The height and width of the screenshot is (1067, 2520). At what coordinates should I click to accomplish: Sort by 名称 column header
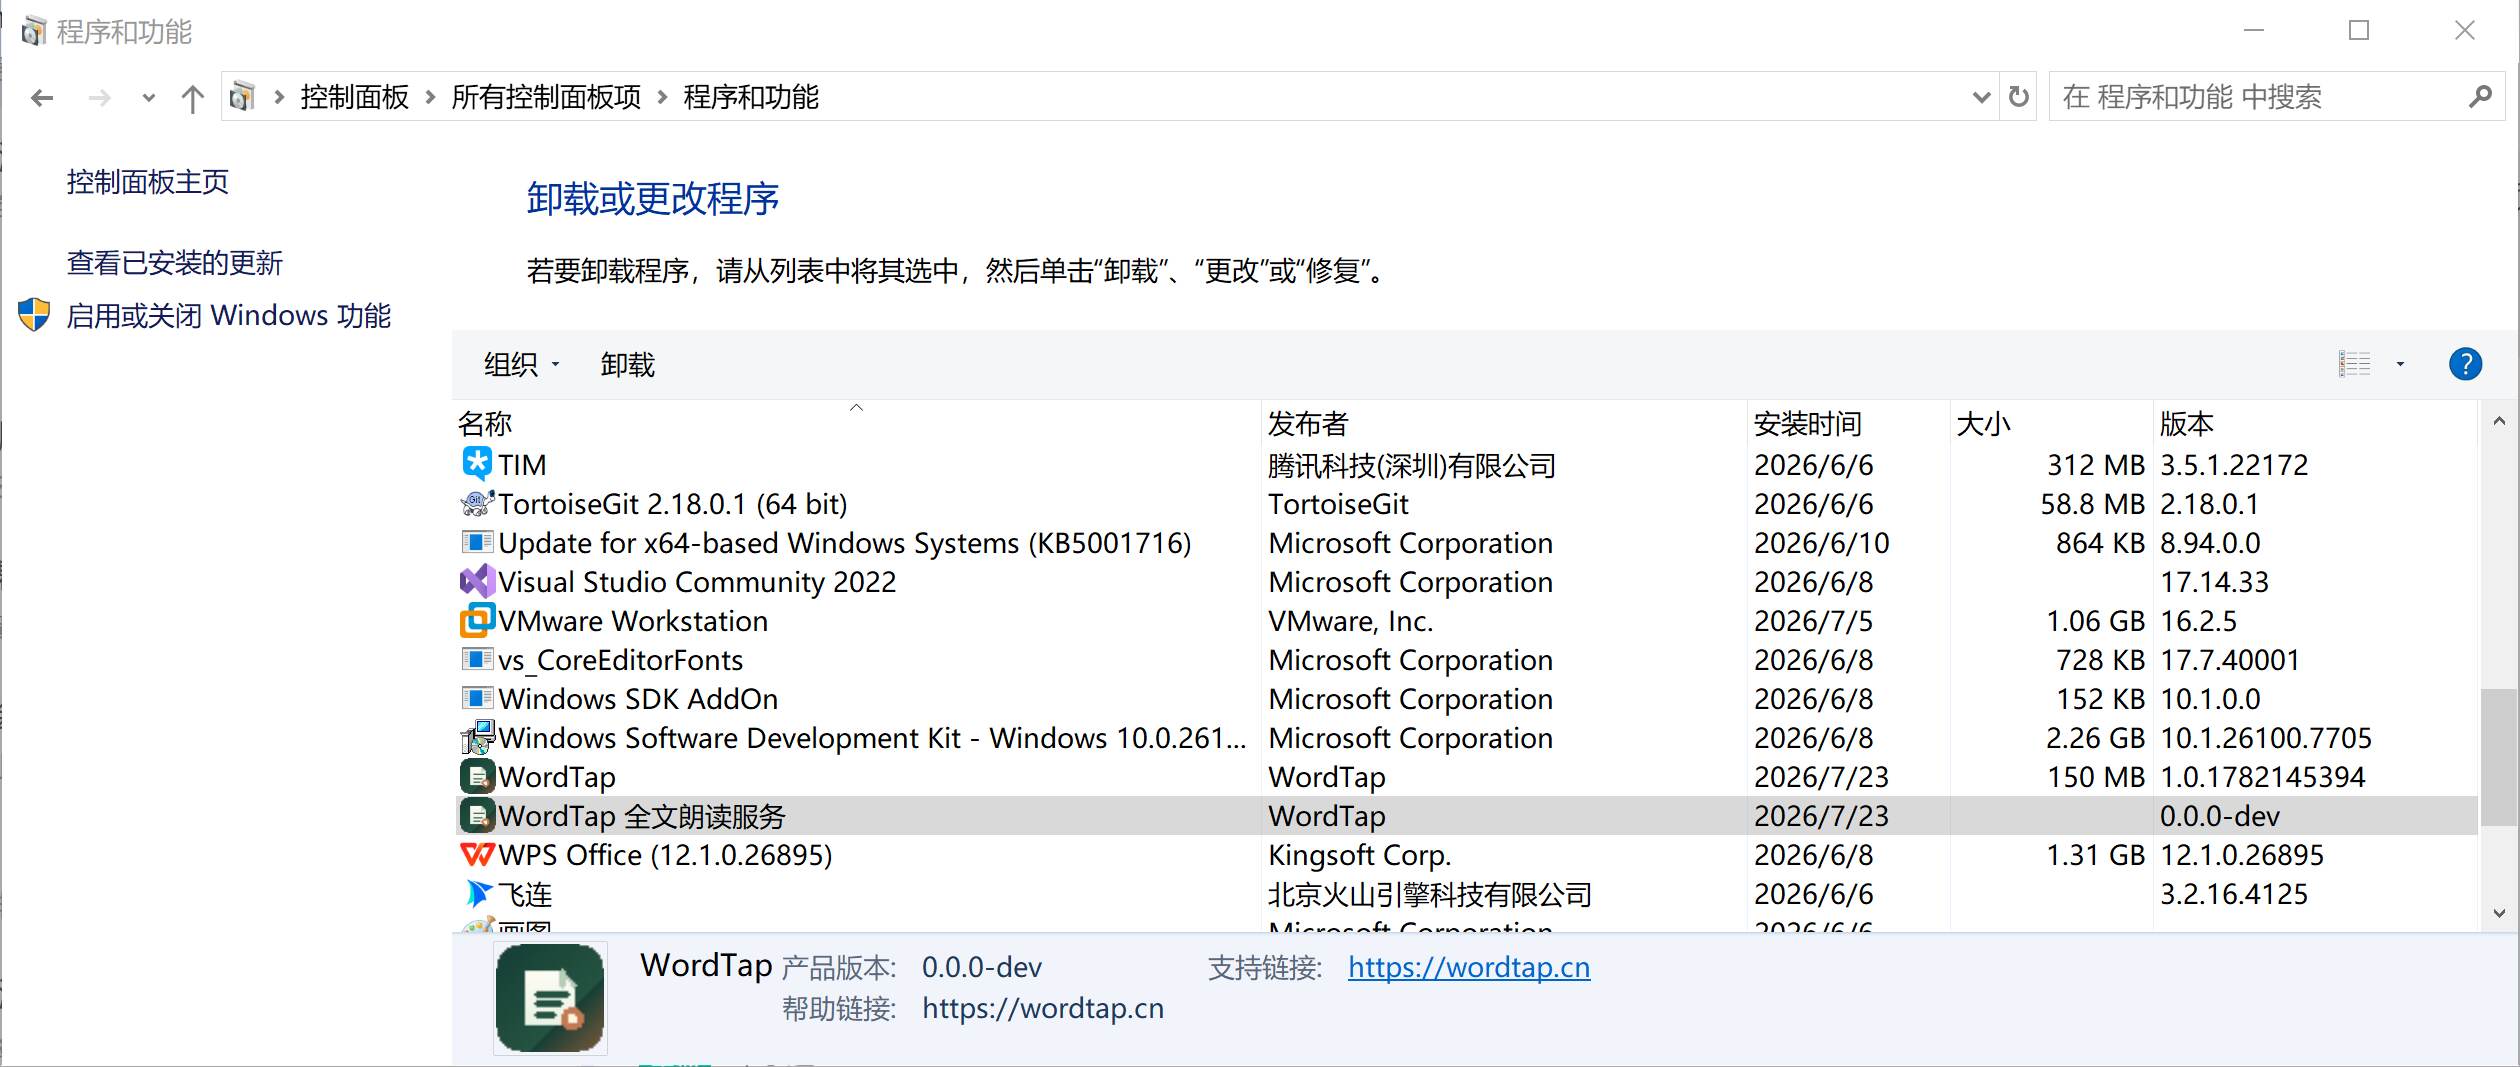coord(856,423)
